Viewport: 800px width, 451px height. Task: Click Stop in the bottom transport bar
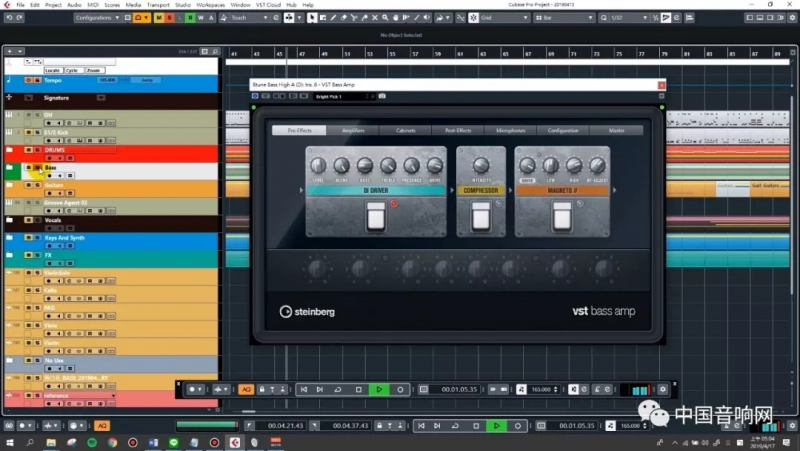pyautogui.click(x=476, y=425)
